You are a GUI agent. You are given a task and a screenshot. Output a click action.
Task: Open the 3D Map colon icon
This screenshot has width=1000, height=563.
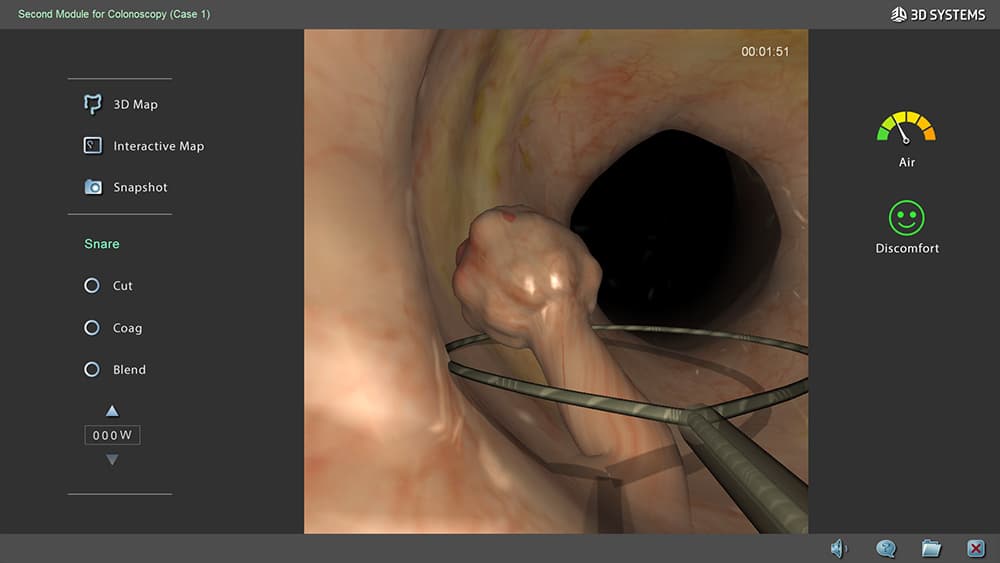93,104
